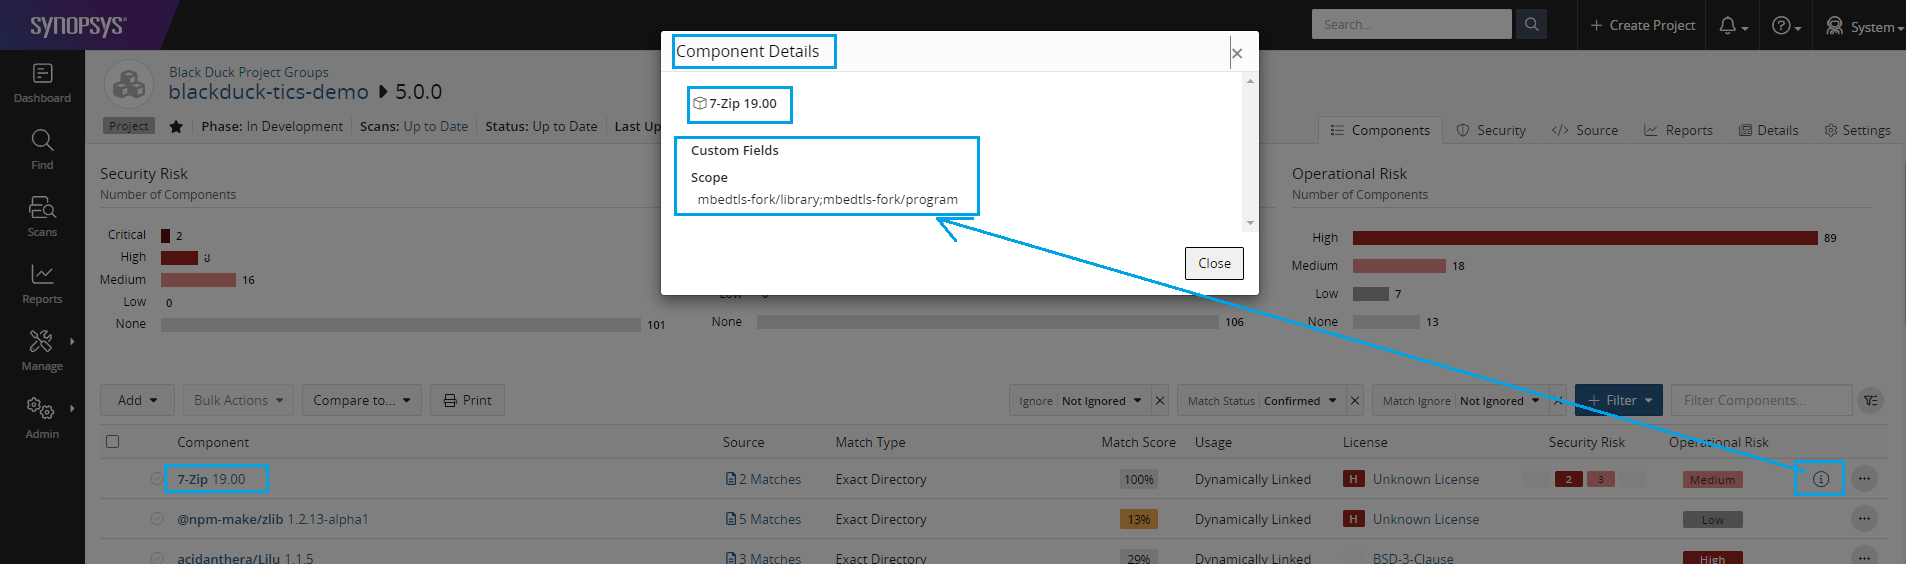Screen dimensions: 1906x564
Task: Open the 7-Zip 19.00 component link
Action: [211, 479]
